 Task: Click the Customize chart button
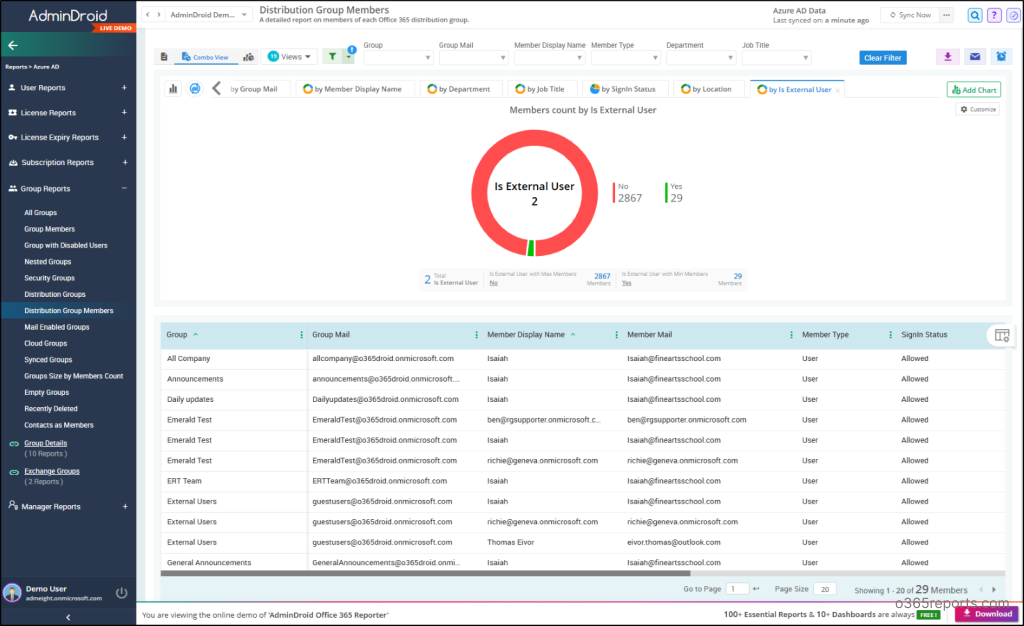[978, 109]
